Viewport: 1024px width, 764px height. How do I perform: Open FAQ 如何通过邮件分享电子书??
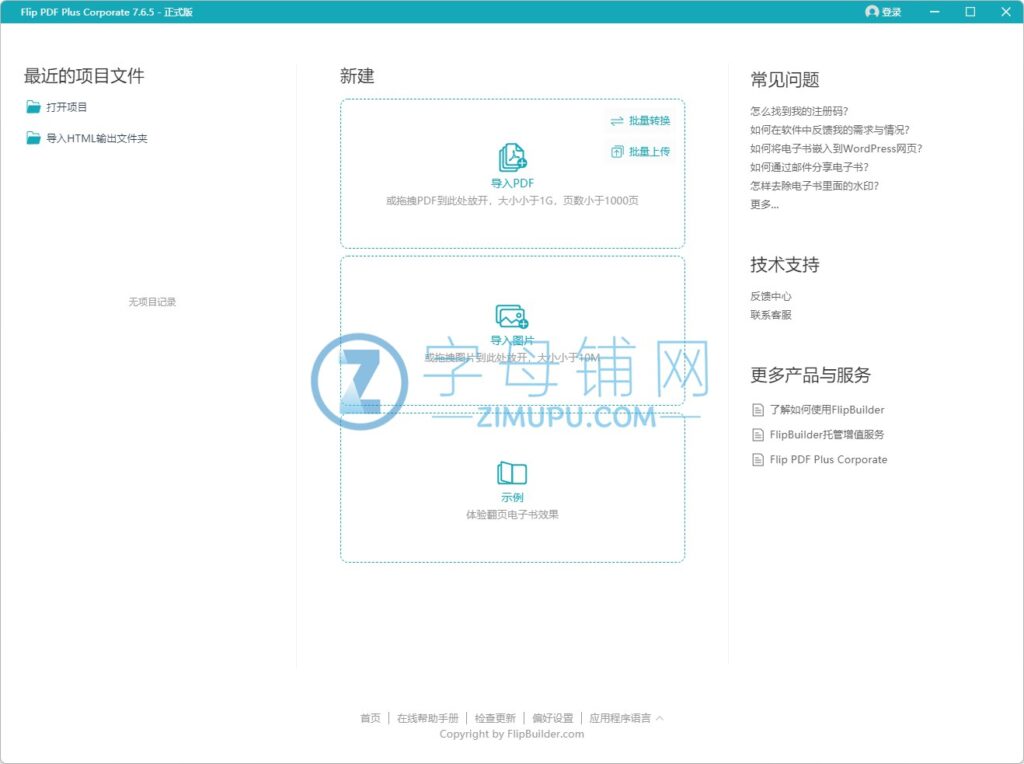(x=810, y=167)
